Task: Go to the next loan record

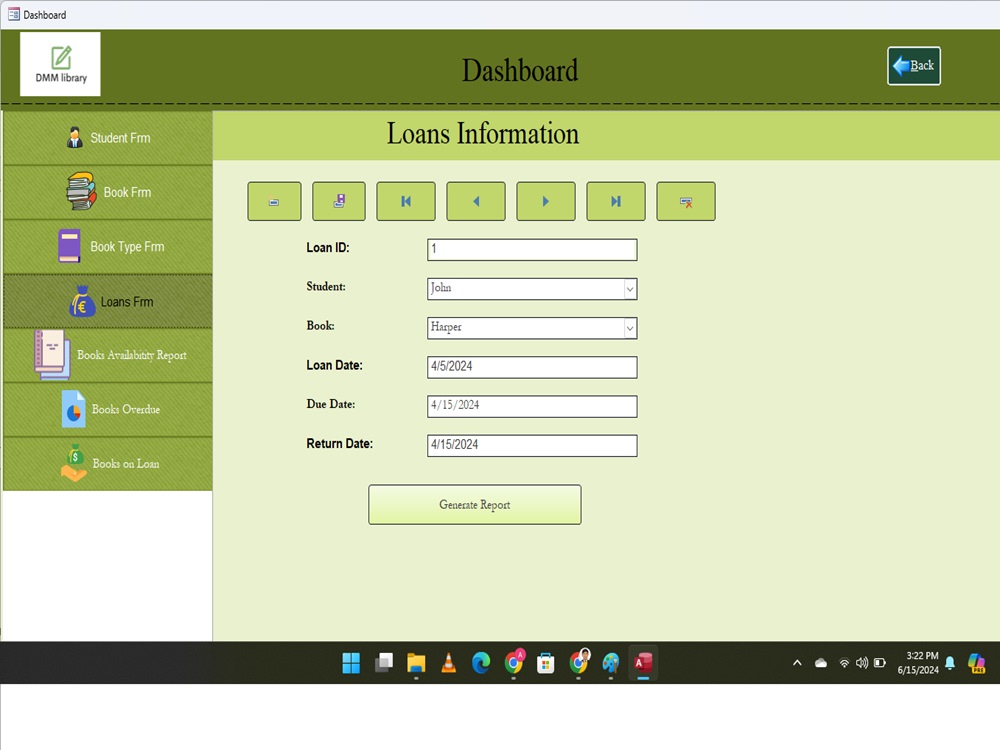Action: tap(546, 202)
